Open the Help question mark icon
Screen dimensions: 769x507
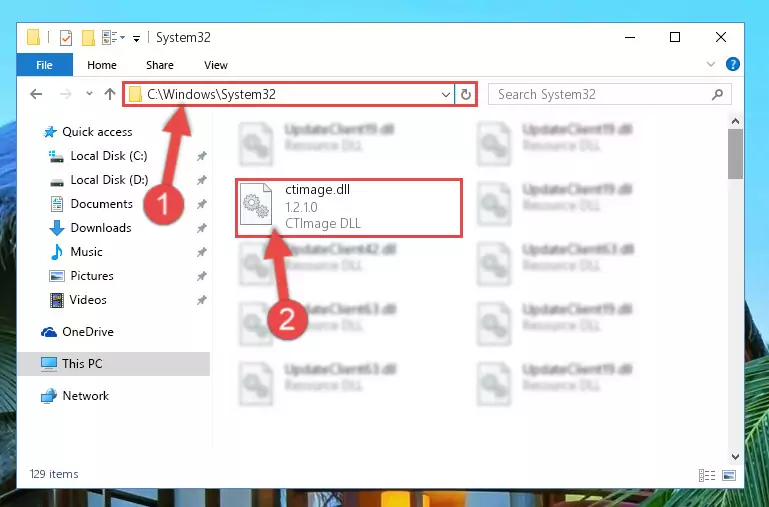pos(733,64)
